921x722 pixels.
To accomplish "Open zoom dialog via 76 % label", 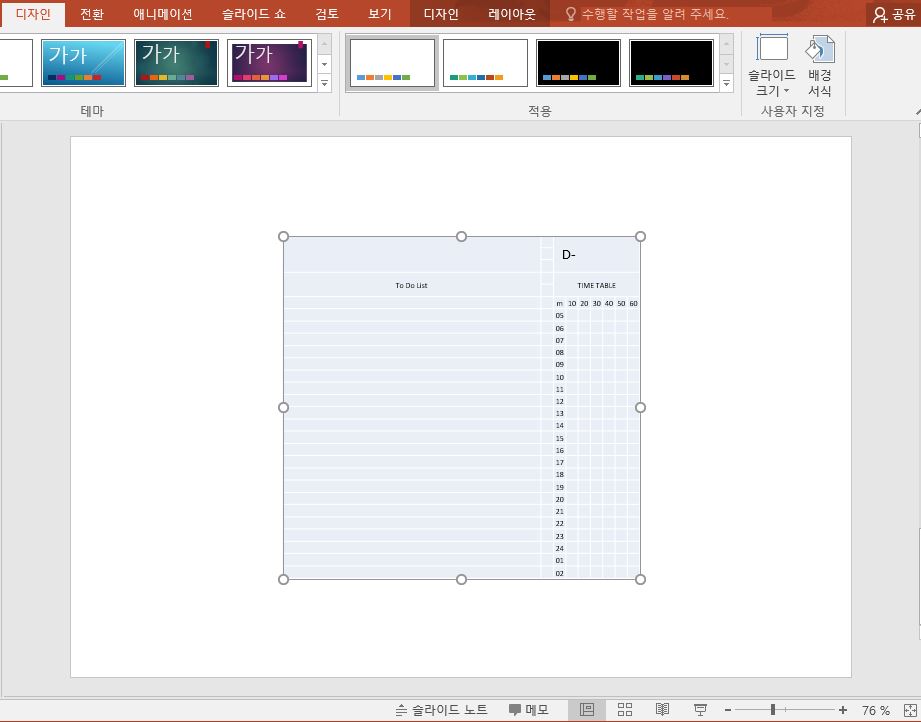I will tap(876, 710).
